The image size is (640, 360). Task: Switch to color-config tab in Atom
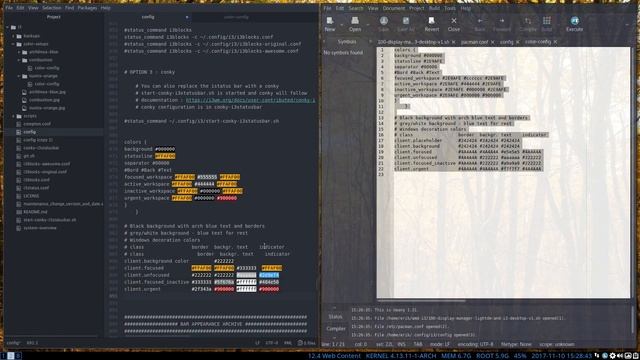(x=236, y=17)
